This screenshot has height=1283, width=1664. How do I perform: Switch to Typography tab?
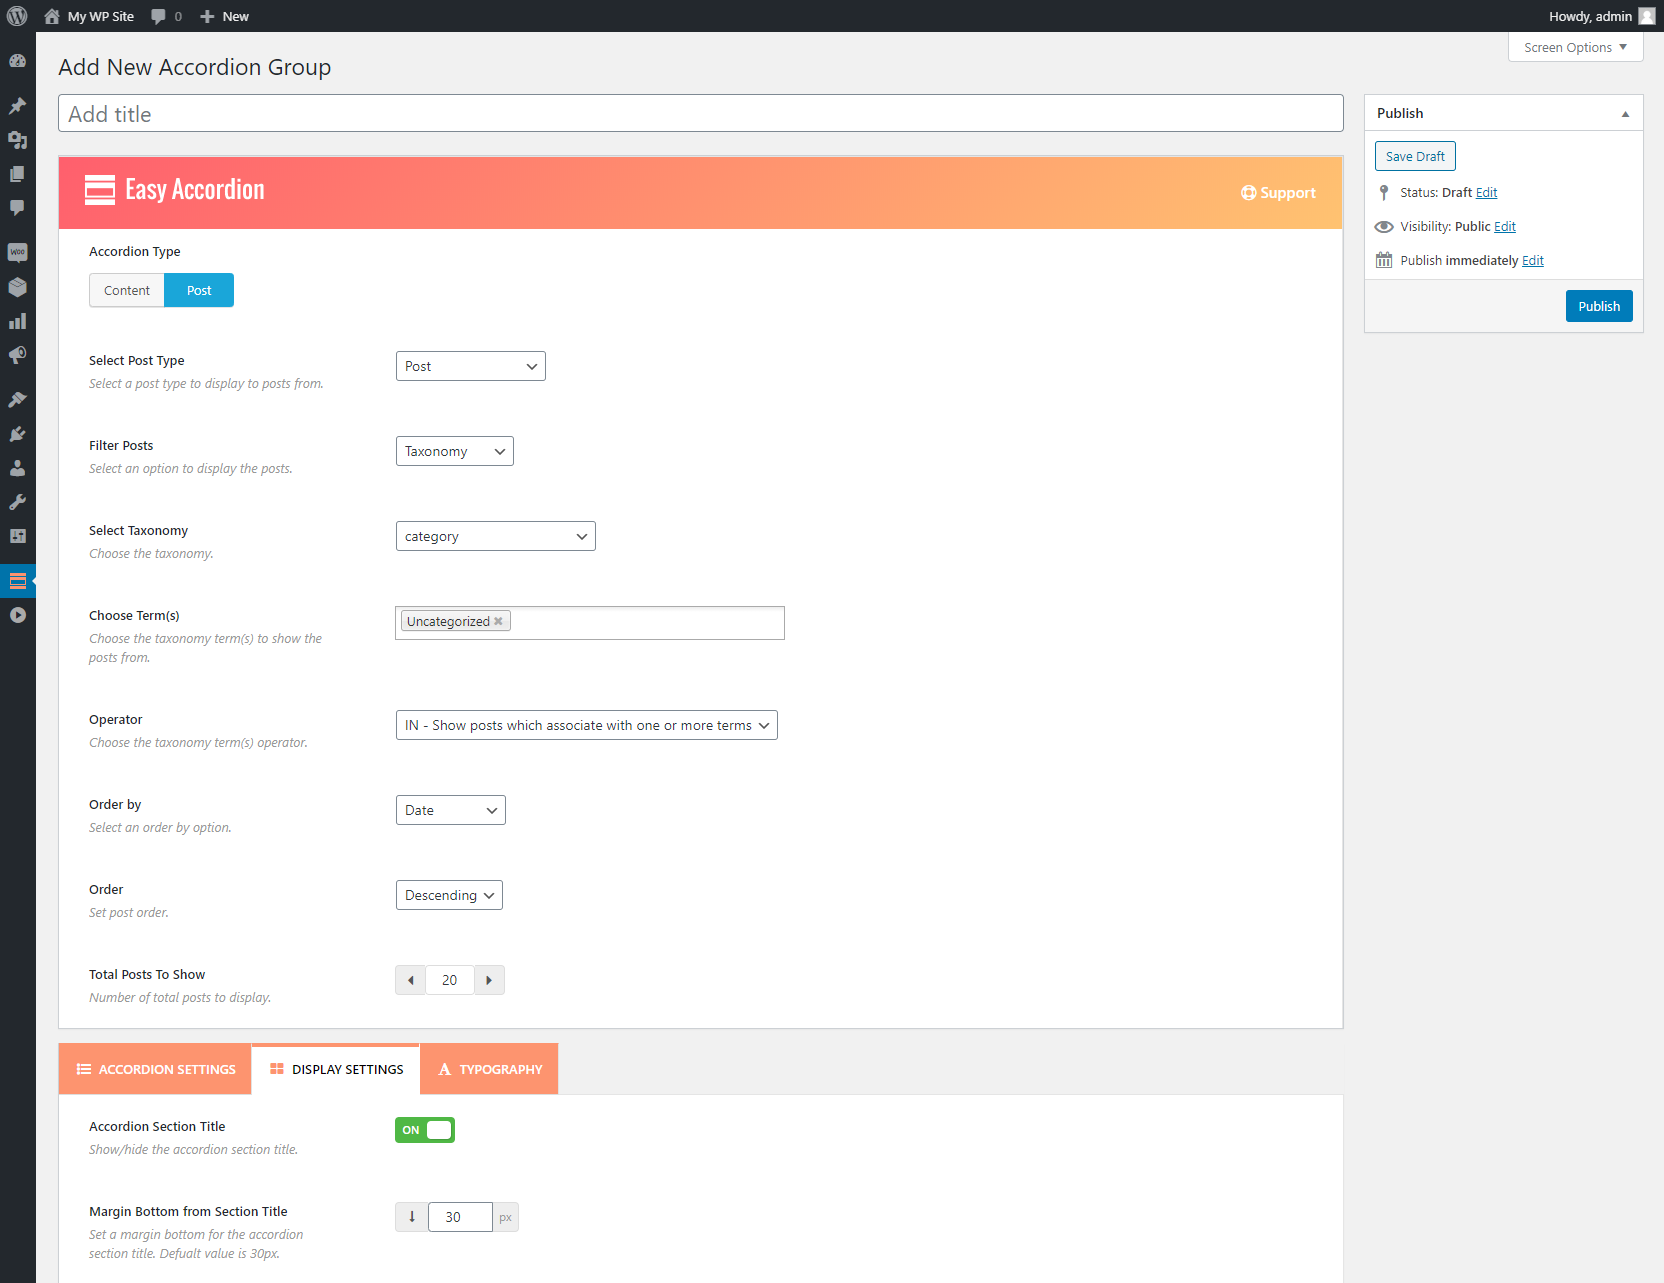click(x=489, y=1069)
